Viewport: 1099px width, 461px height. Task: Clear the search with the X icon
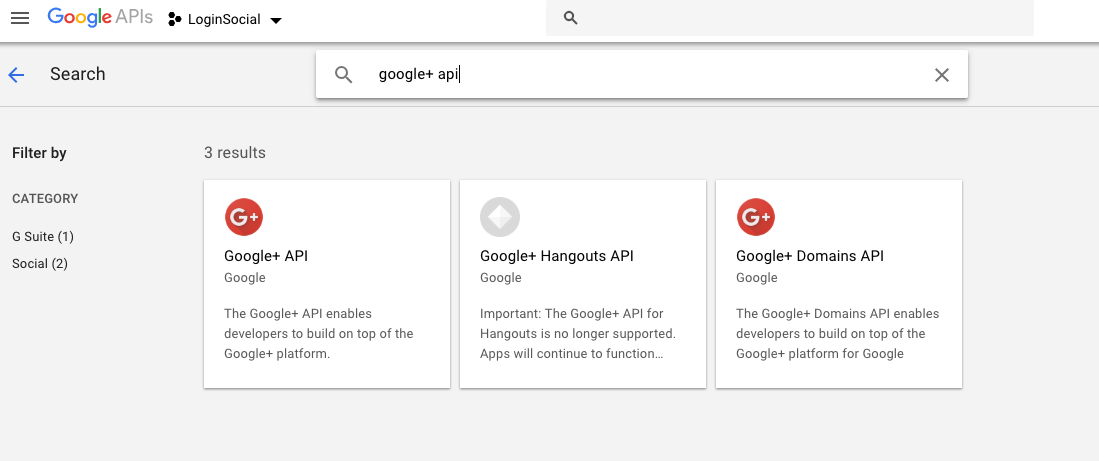pyautogui.click(x=941, y=75)
